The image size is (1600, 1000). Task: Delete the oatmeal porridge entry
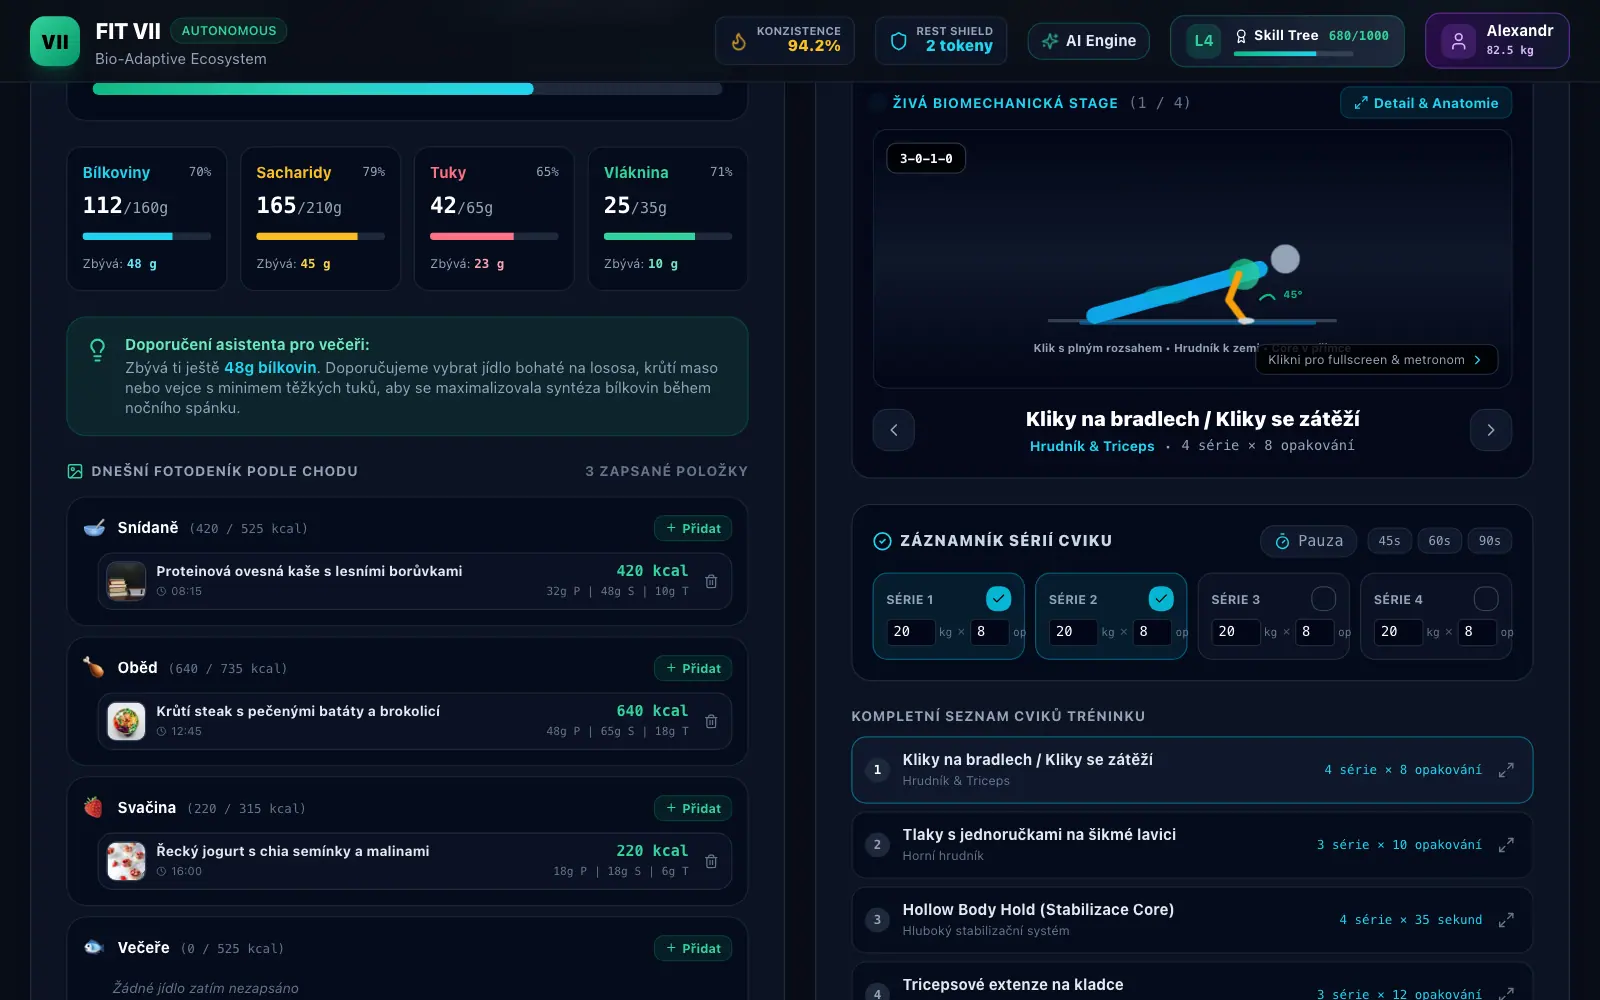pos(711,581)
